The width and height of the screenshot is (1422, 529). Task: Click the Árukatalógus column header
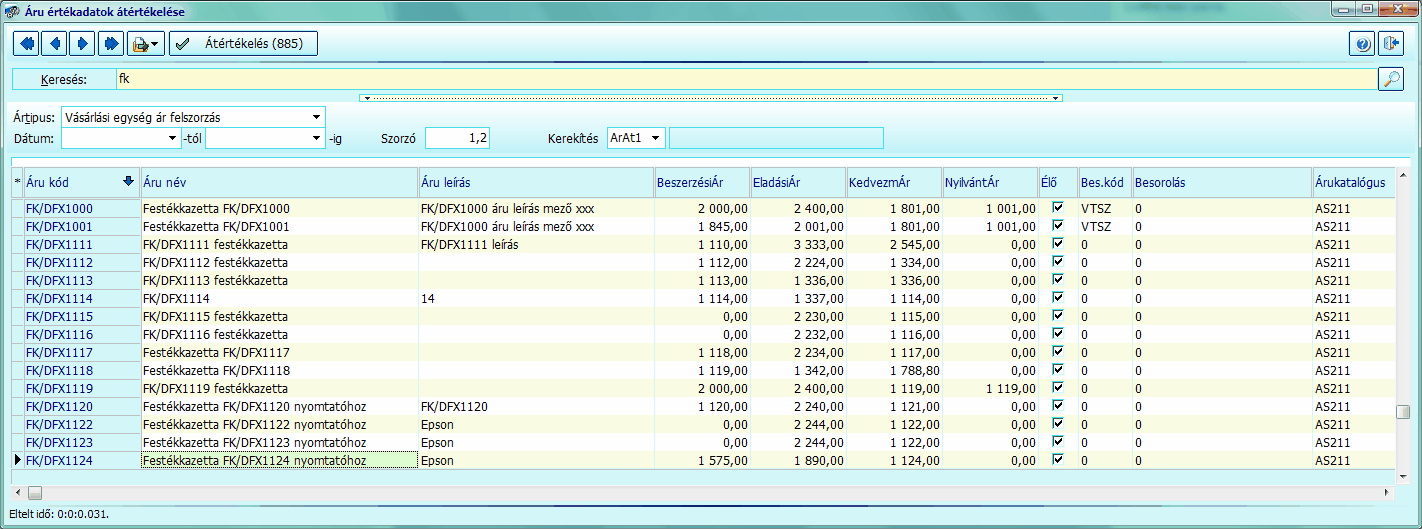click(1353, 182)
